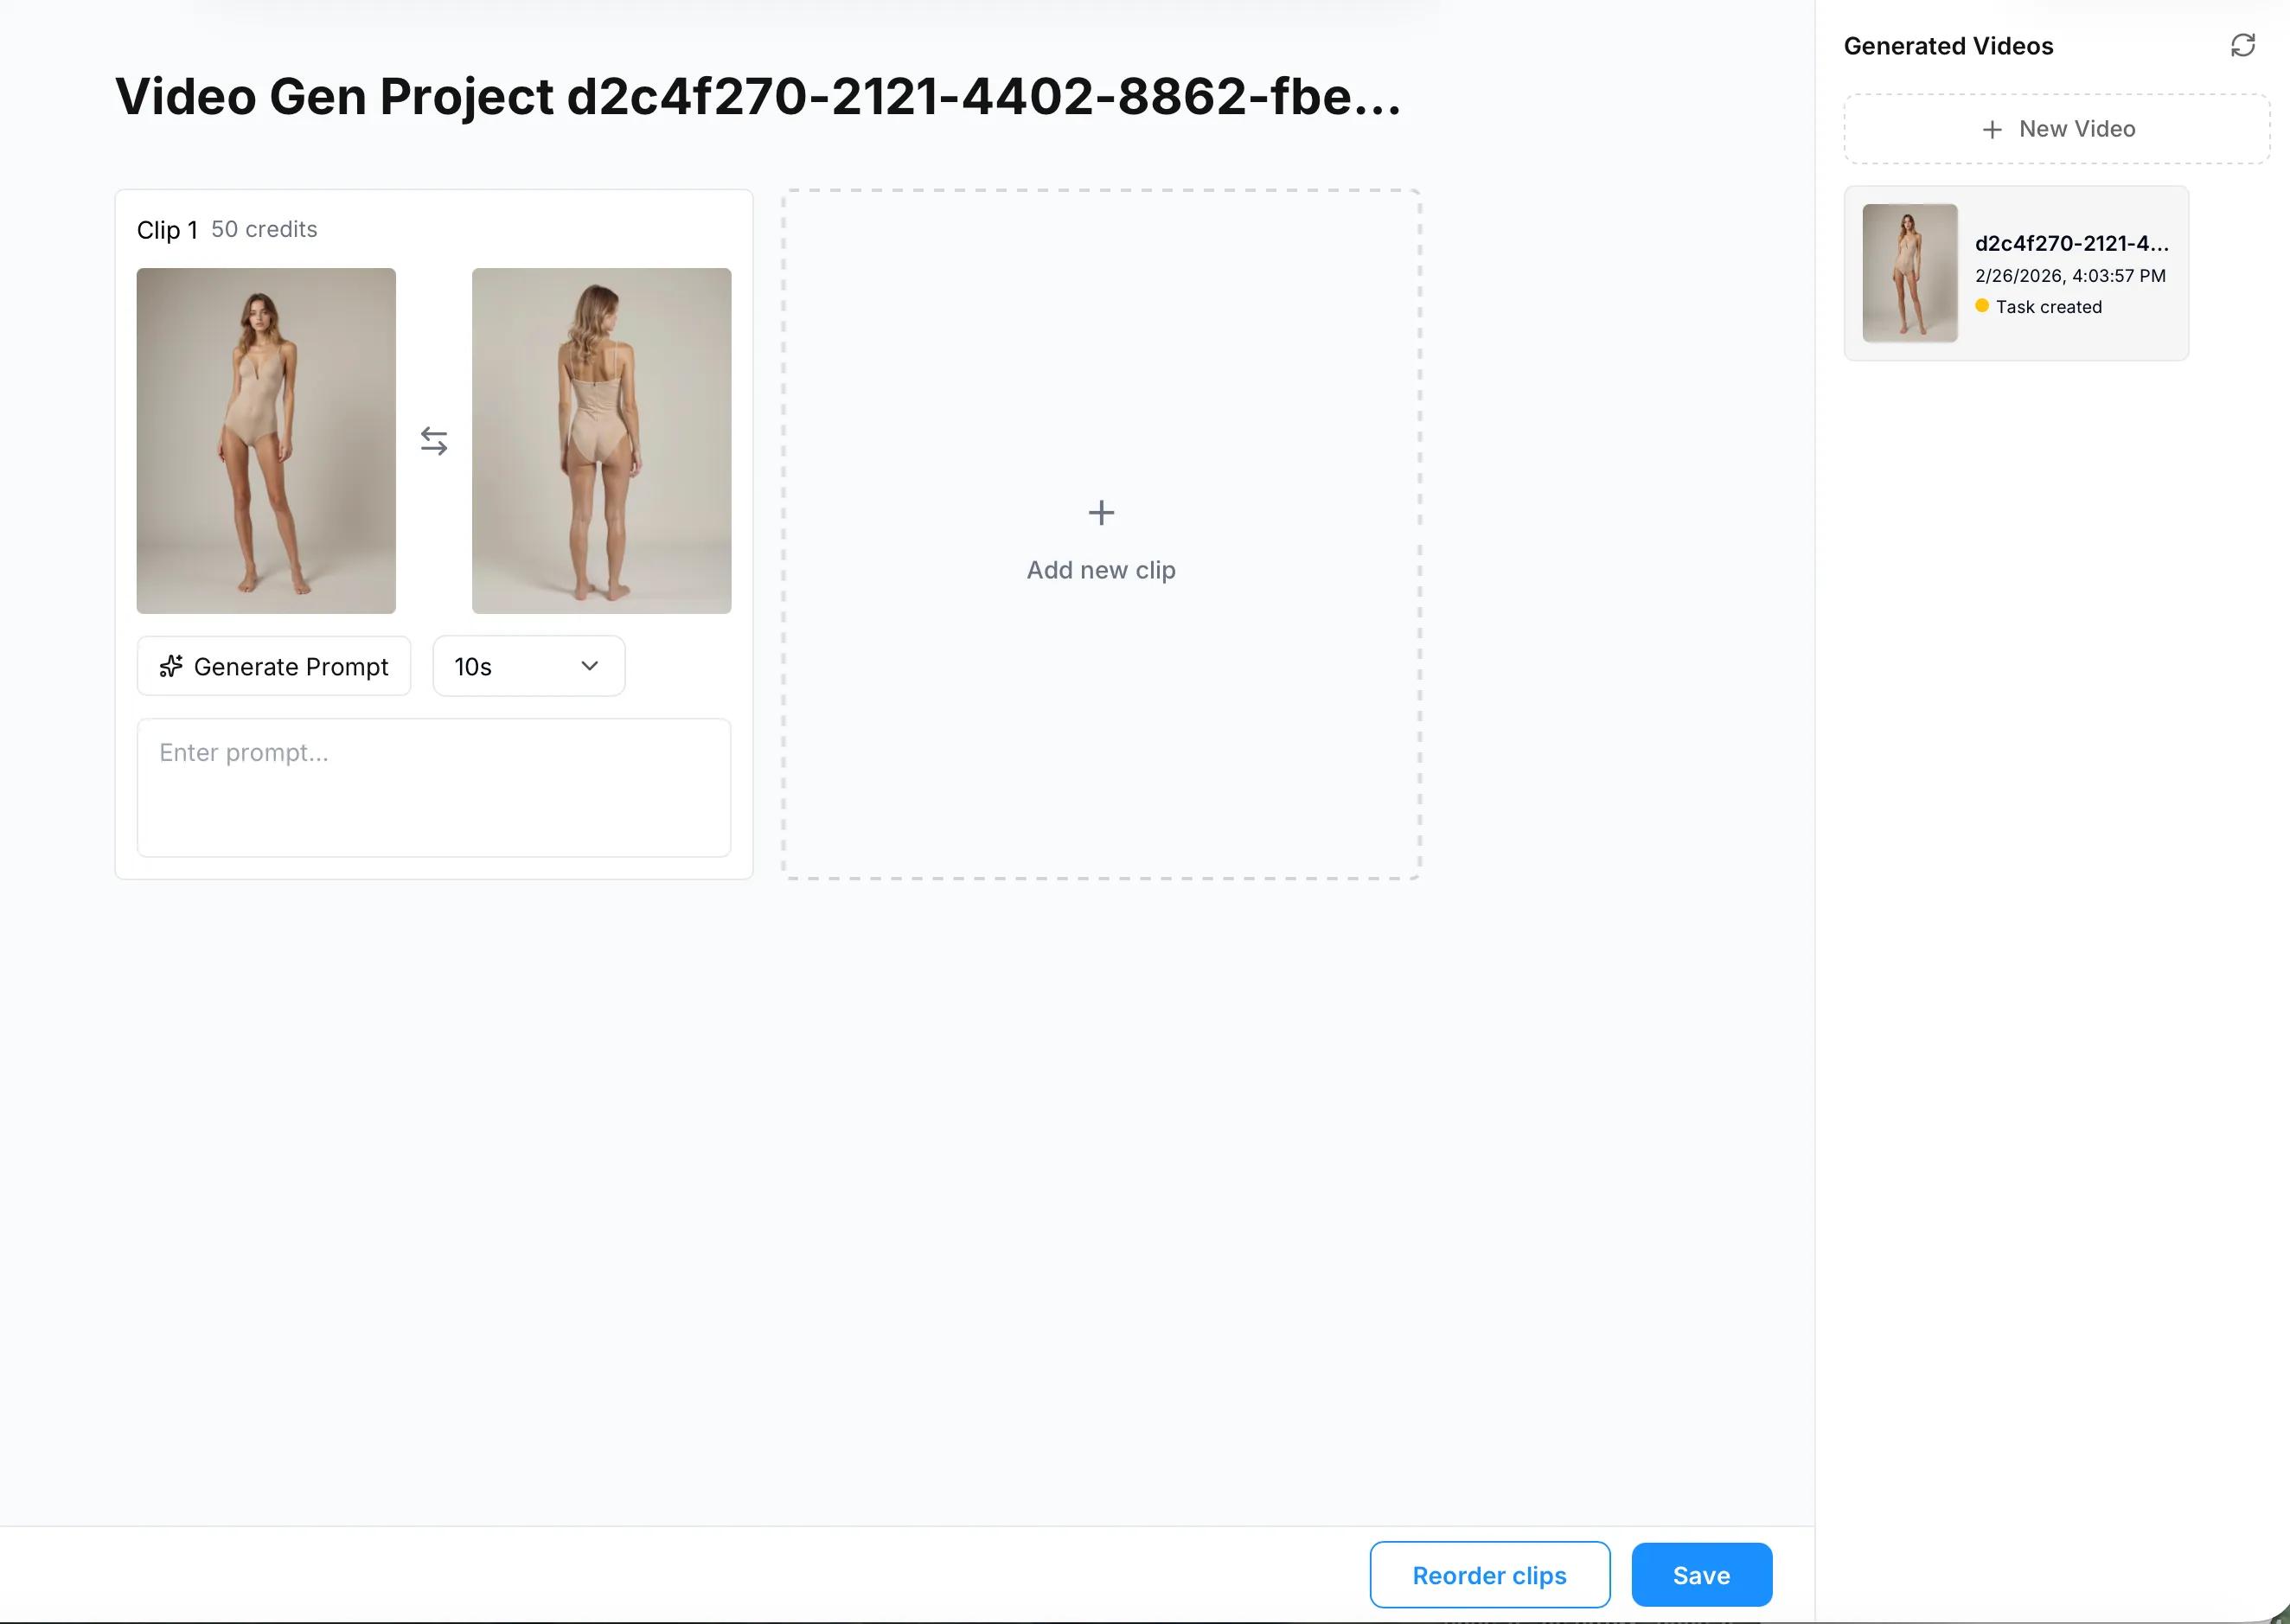This screenshot has height=1624, width=2290.
Task: Click the plus icon above Add new clip
Action: pyautogui.click(x=1100, y=513)
